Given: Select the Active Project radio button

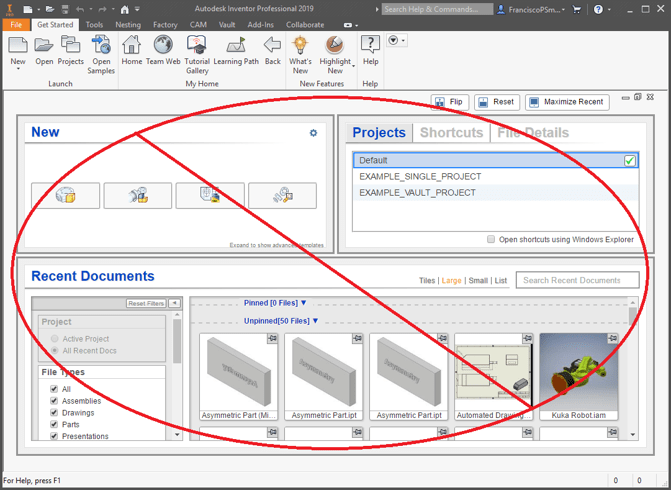Looking at the screenshot, I should (x=54, y=339).
